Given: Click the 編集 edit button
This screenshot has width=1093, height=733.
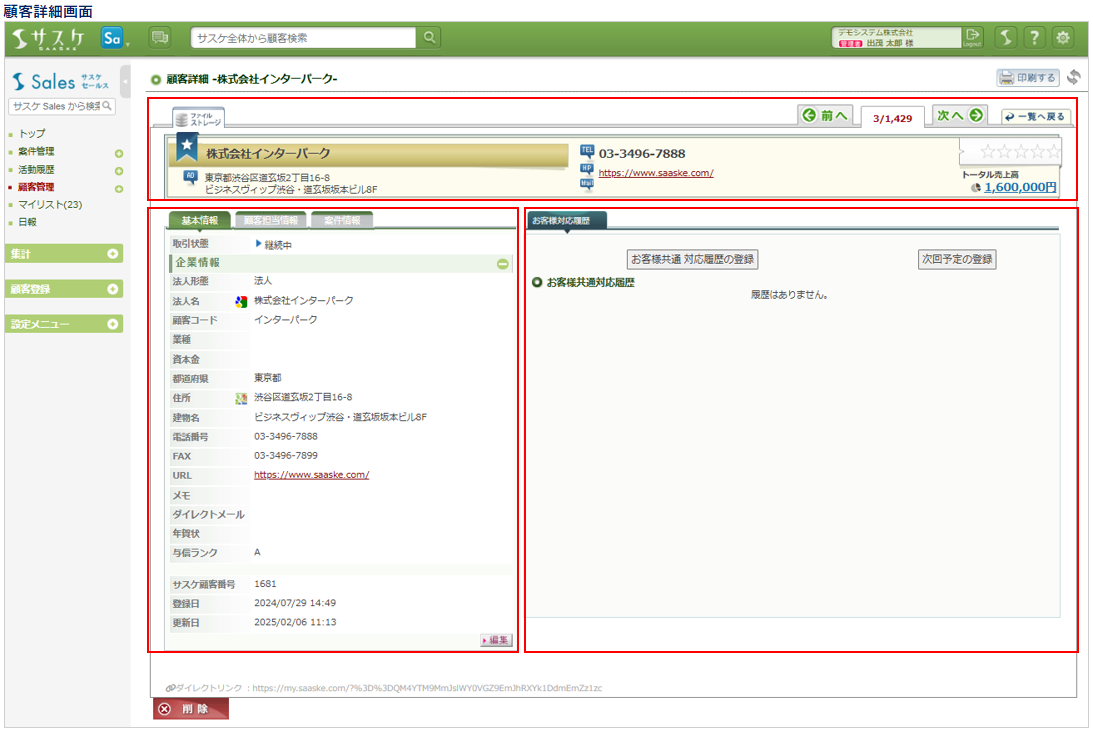Looking at the screenshot, I should (496, 640).
